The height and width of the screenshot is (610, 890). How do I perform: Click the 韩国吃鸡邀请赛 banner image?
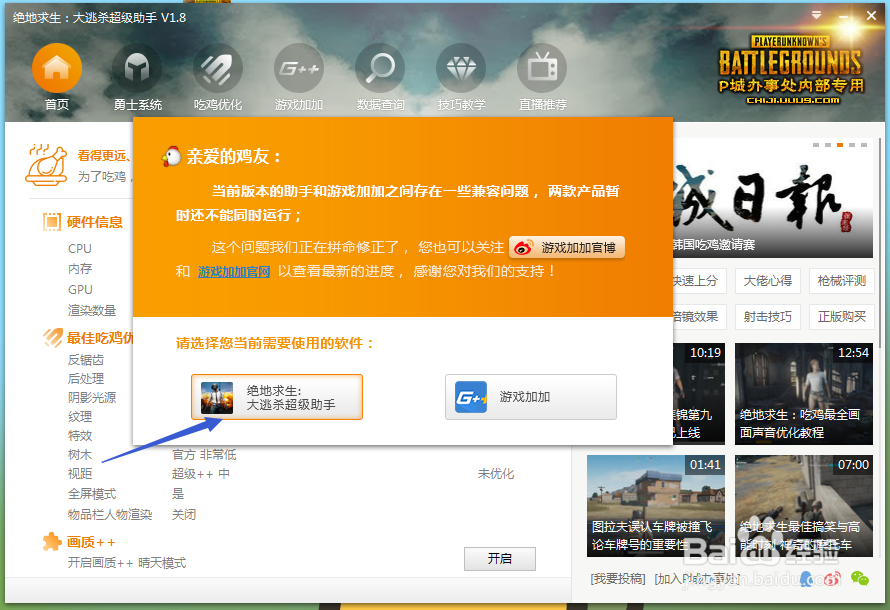click(773, 199)
